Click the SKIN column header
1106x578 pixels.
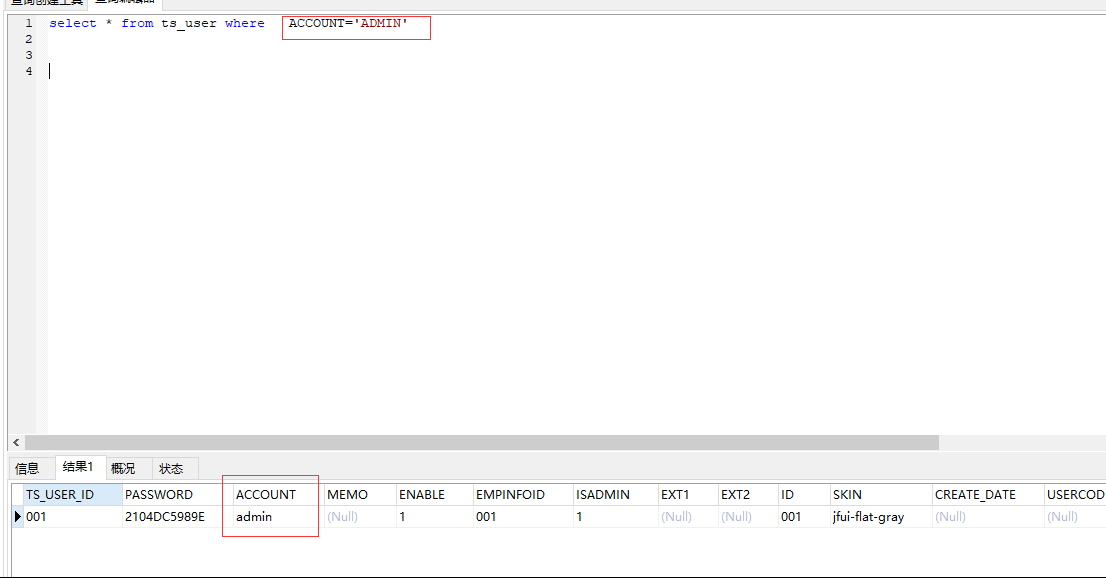point(880,495)
